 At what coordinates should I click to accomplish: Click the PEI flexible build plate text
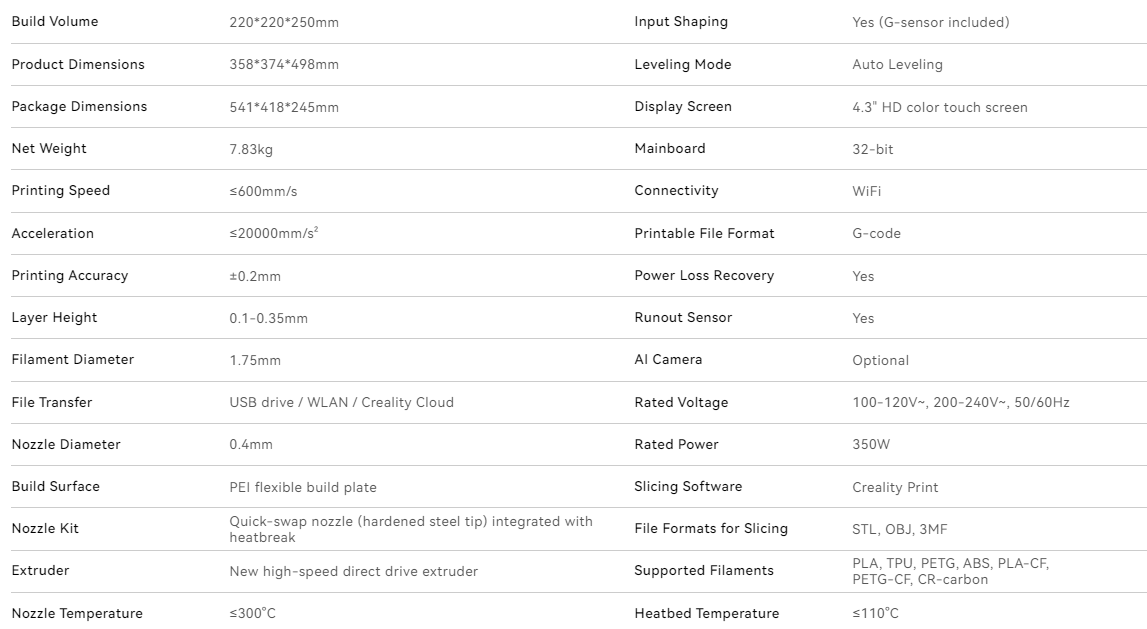(303, 487)
